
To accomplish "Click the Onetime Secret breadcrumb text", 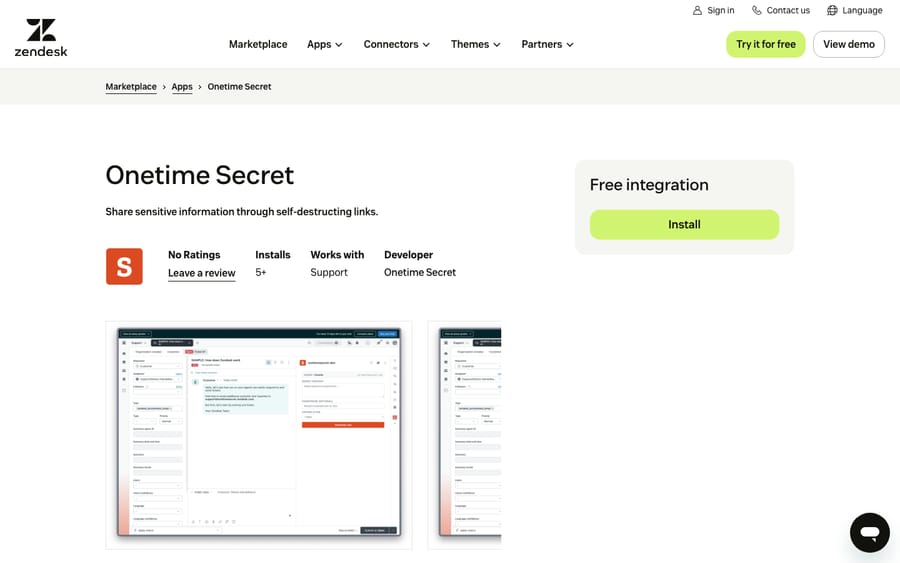I will pos(239,87).
